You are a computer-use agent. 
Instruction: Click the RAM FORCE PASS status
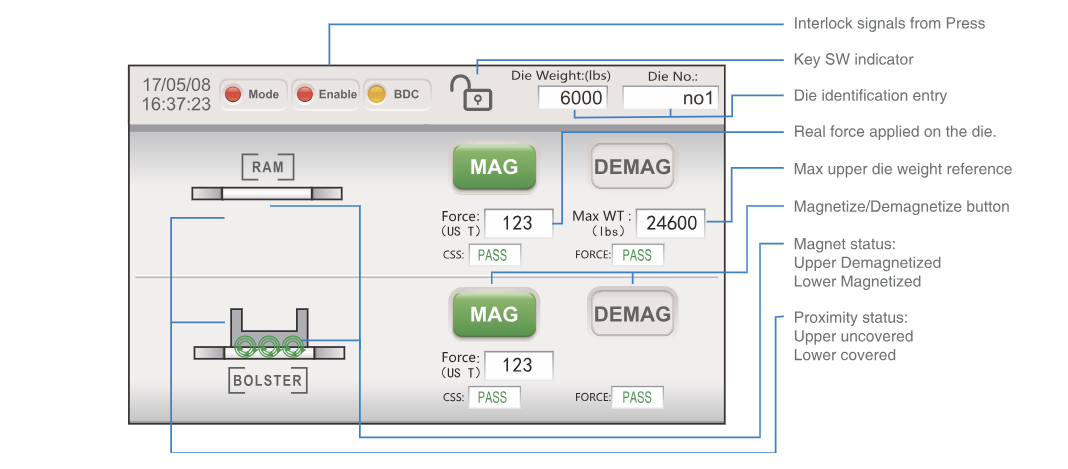click(638, 255)
